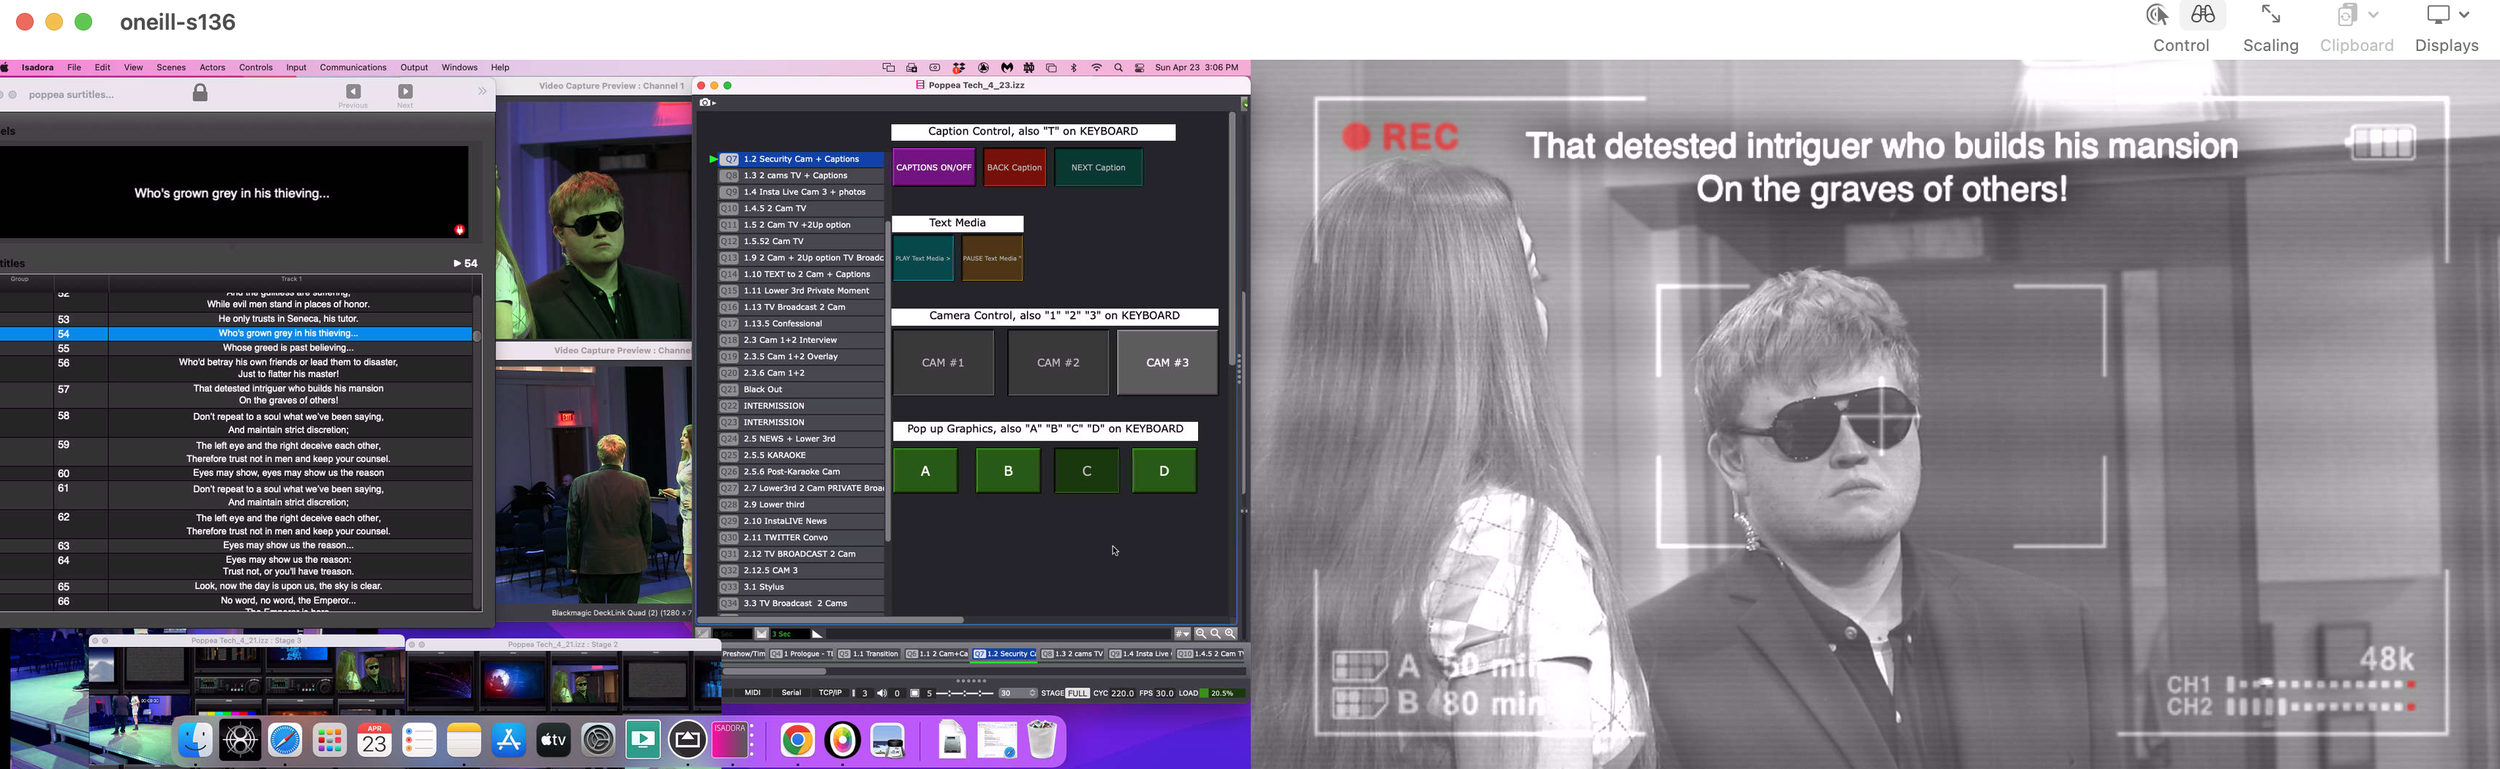This screenshot has height=769, width=2500.
Task: Advance with the Next surtitle arrow
Action: click(x=405, y=92)
